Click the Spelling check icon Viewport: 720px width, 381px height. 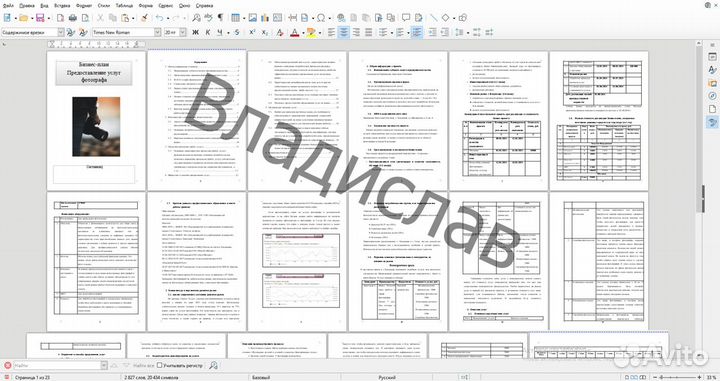[x=208, y=18]
